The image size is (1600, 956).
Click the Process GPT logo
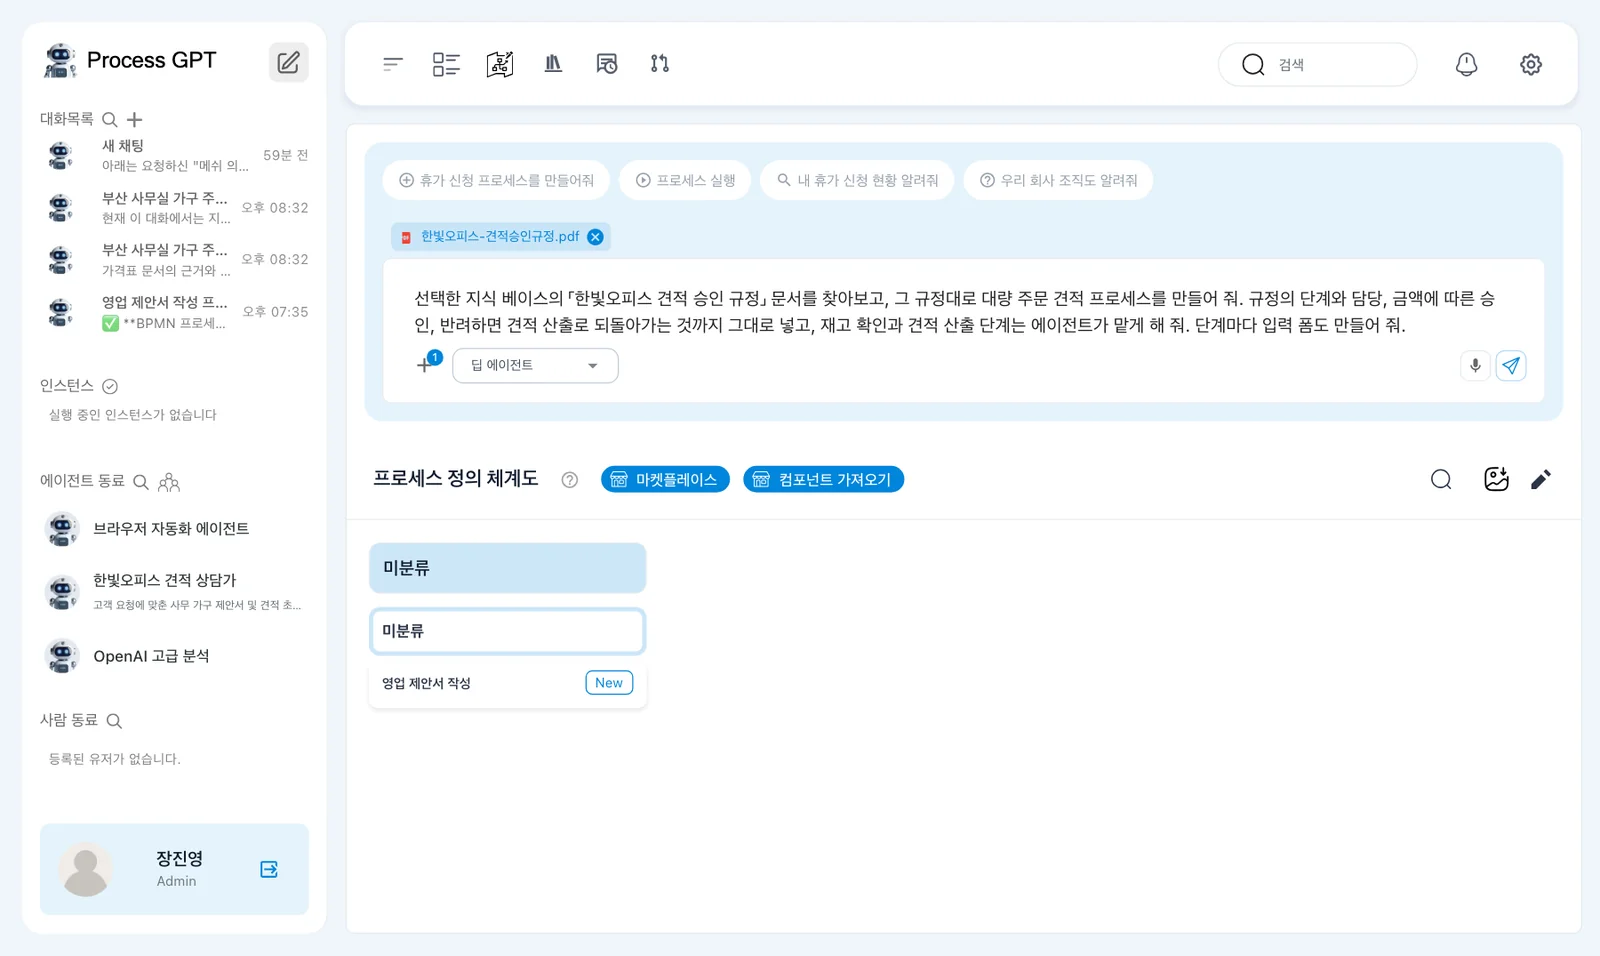point(130,61)
